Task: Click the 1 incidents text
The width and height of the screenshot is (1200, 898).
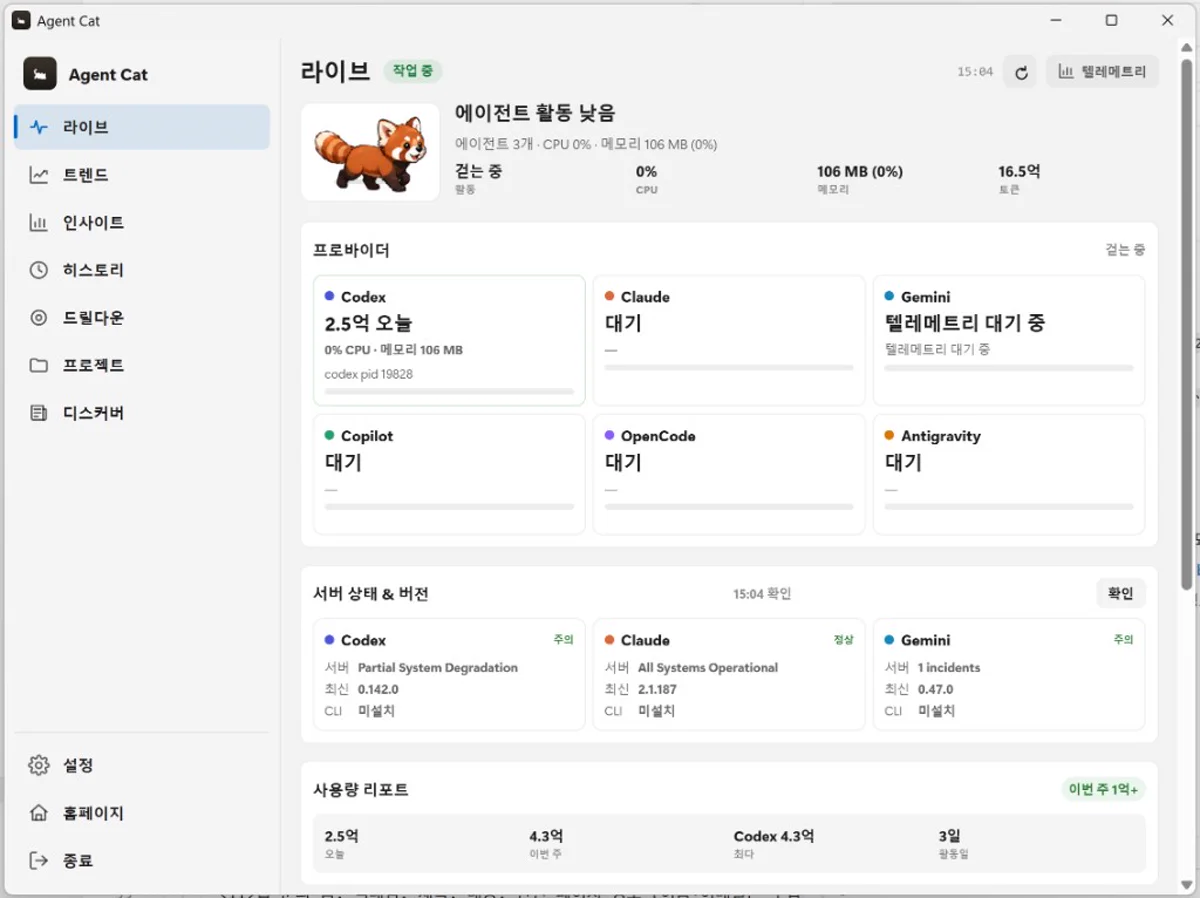Action: [949, 668]
